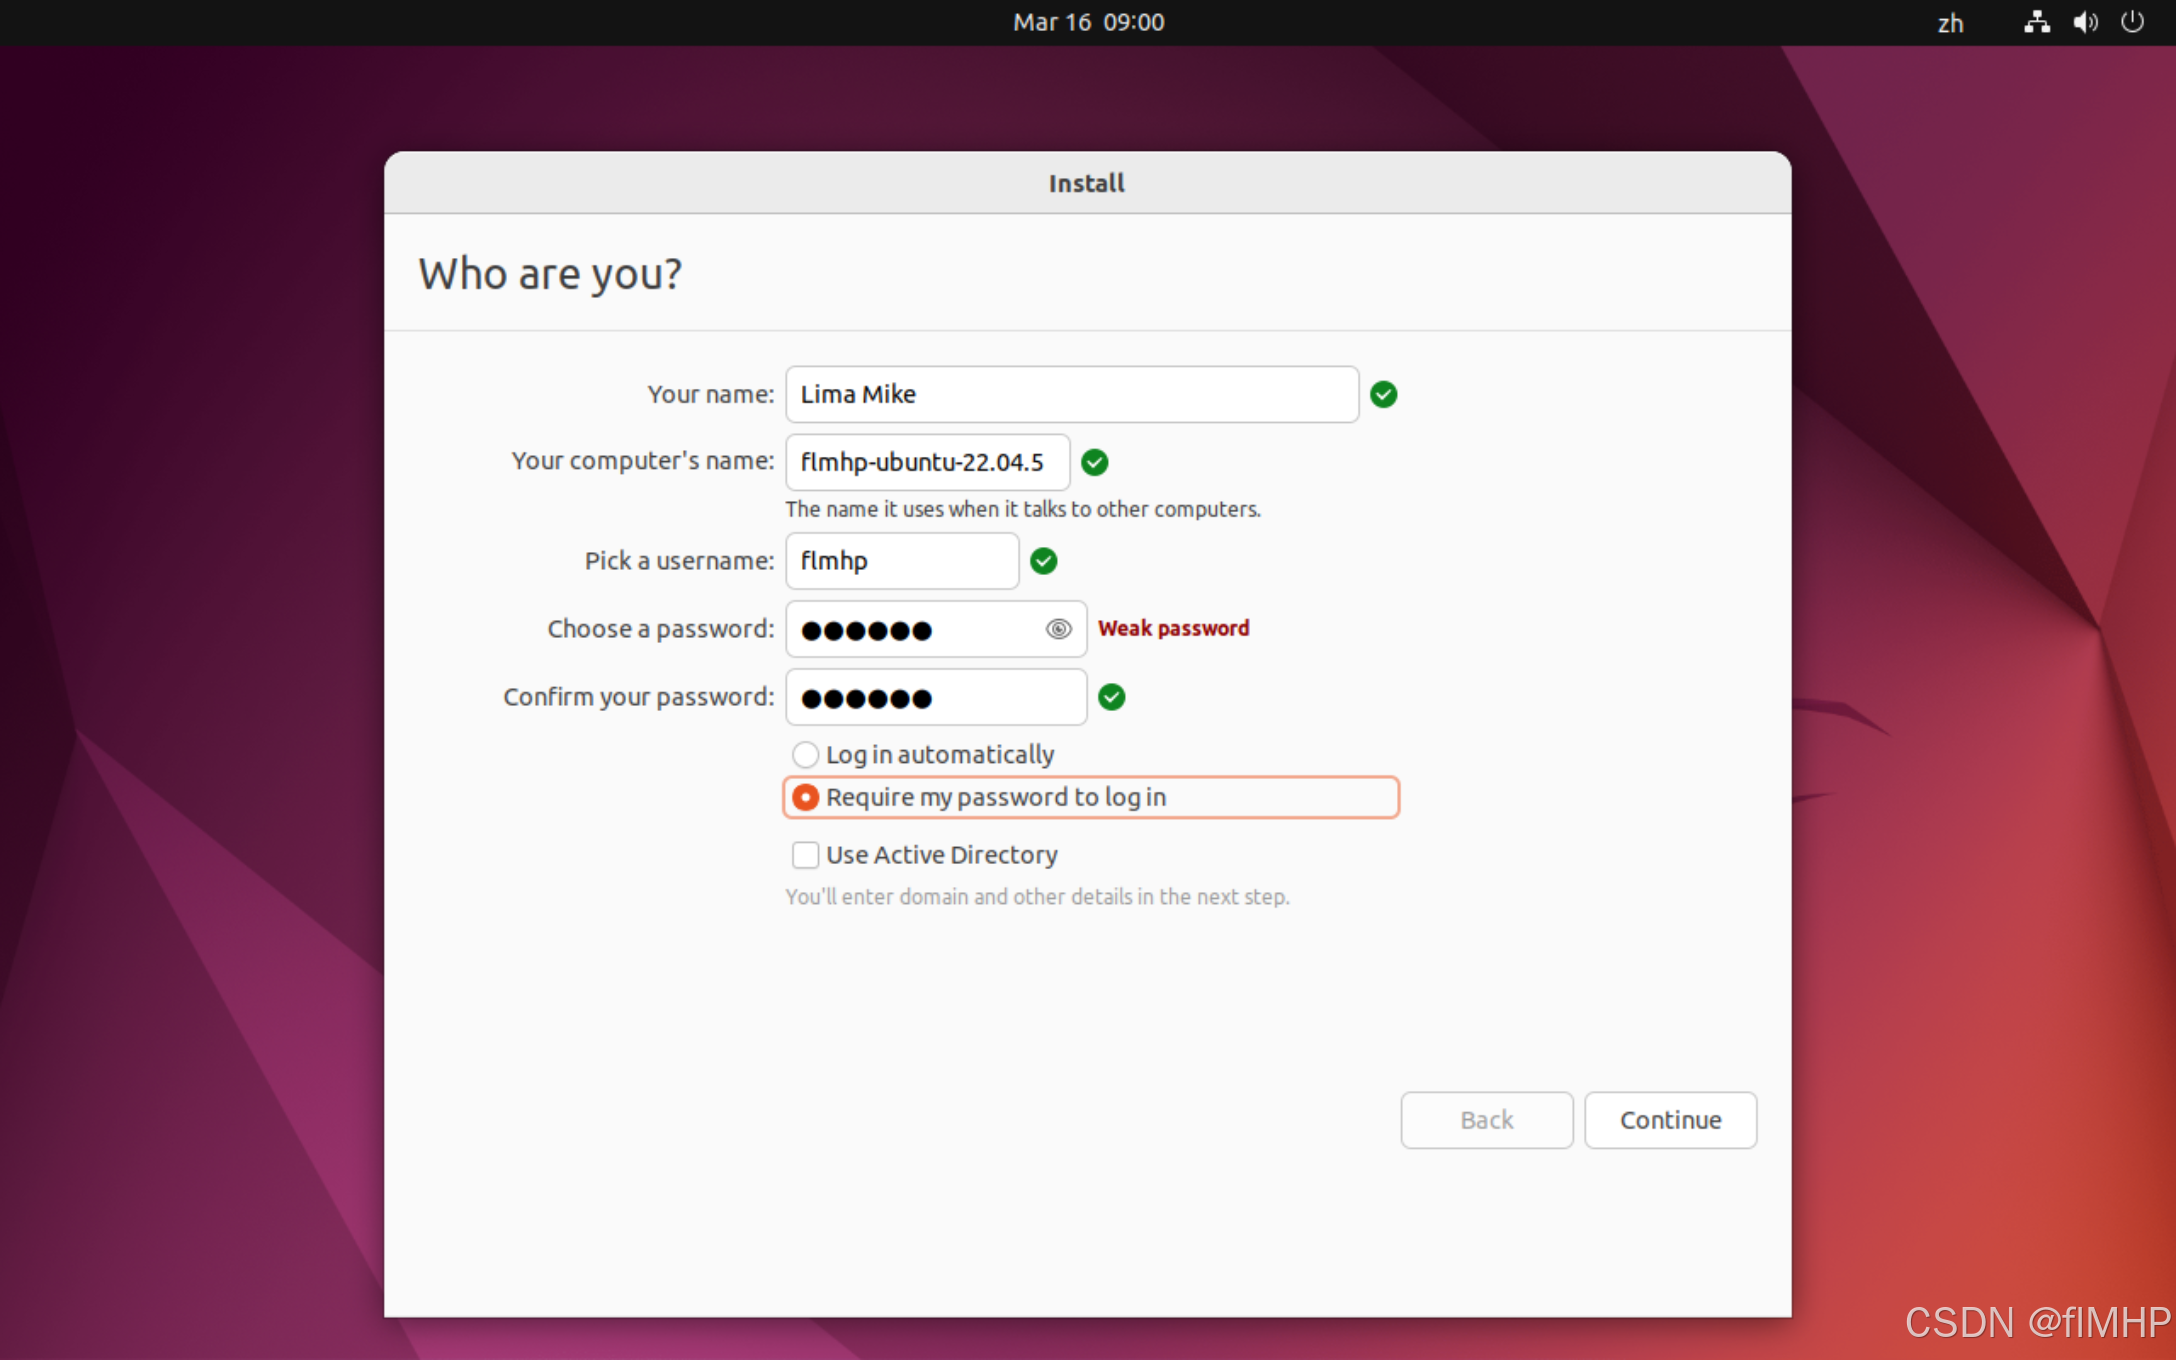Enable Use Active Directory checkbox
The height and width of the screenshot is (1360, 2176).
tap(806, 855)
